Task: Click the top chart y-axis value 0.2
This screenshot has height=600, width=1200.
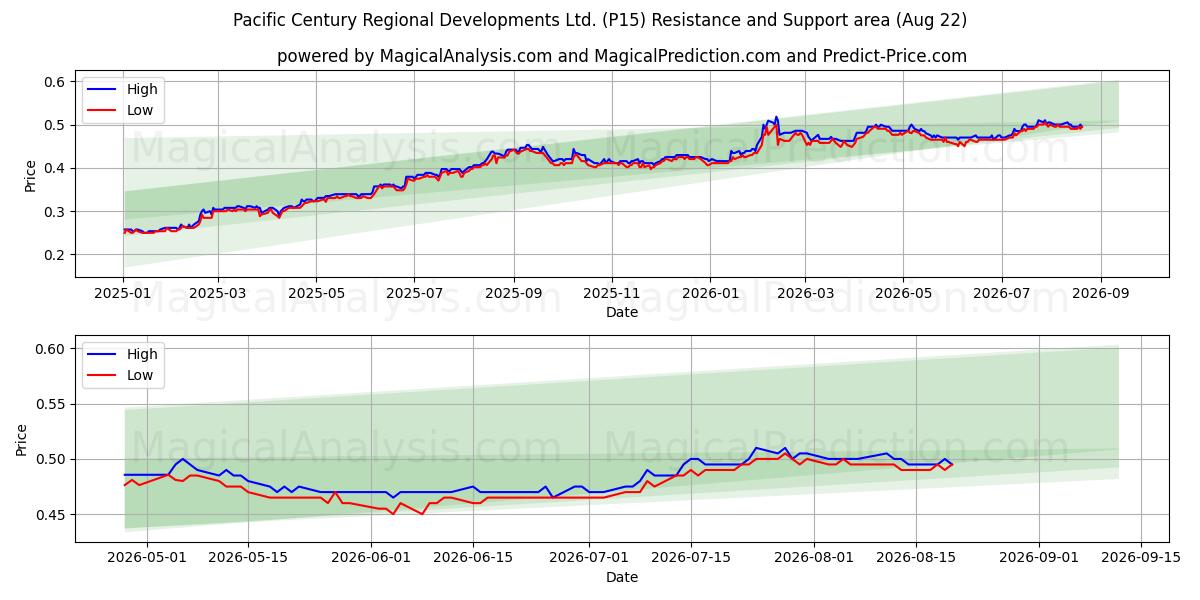Action: point(56,255)
